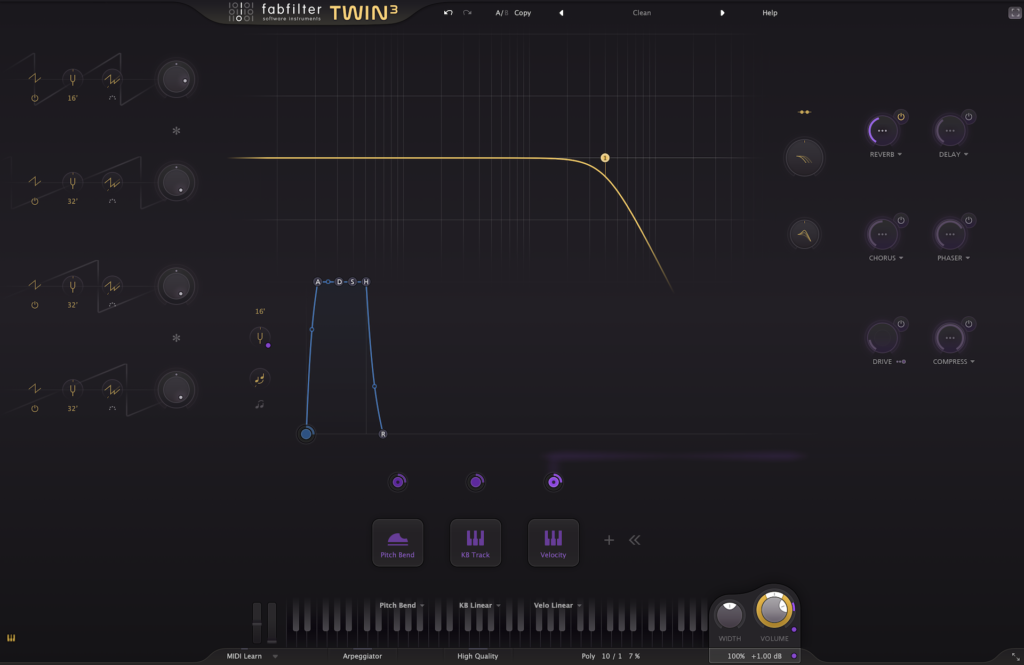Click the undo arrow in the top bar
This screenshot has height=665, width=1024.
(x=449, y=13)
